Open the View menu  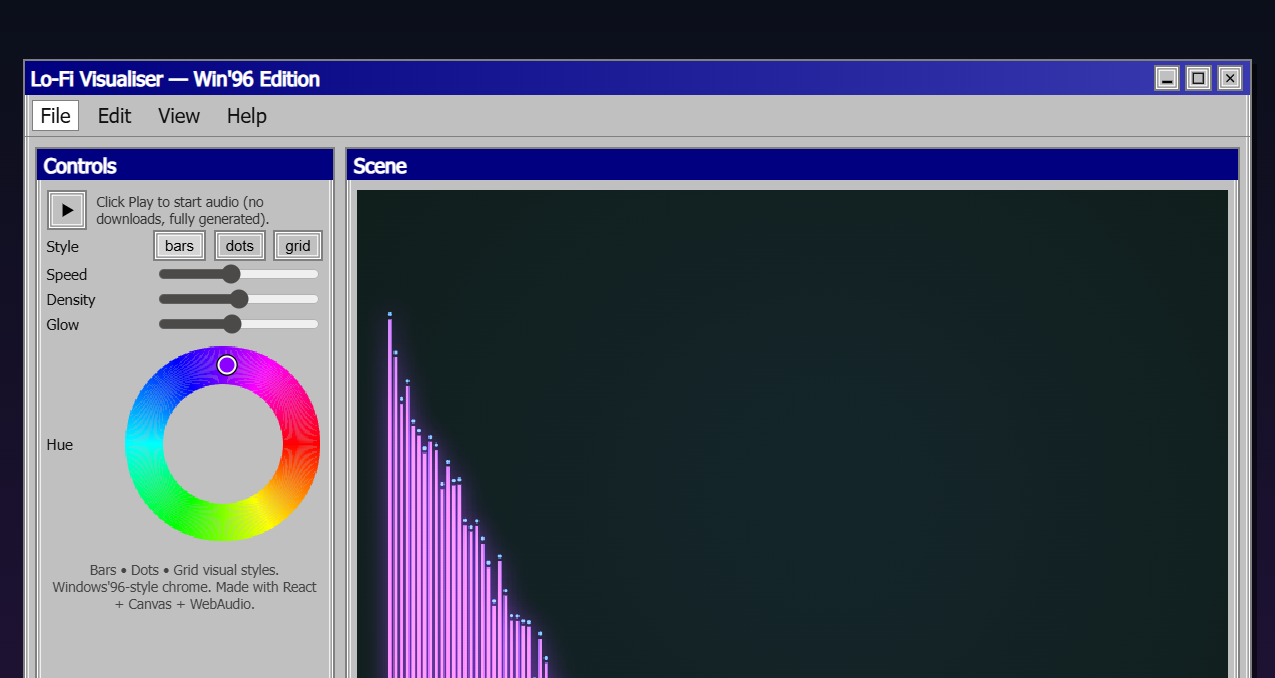click(179, 116)
